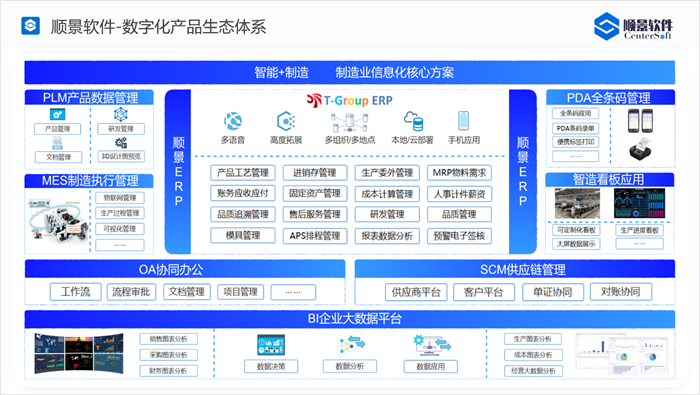The width and height of the screenshot is (700, 395).
Task: Click the 大屏数据展示 label
Action: [x=576, y=244]
